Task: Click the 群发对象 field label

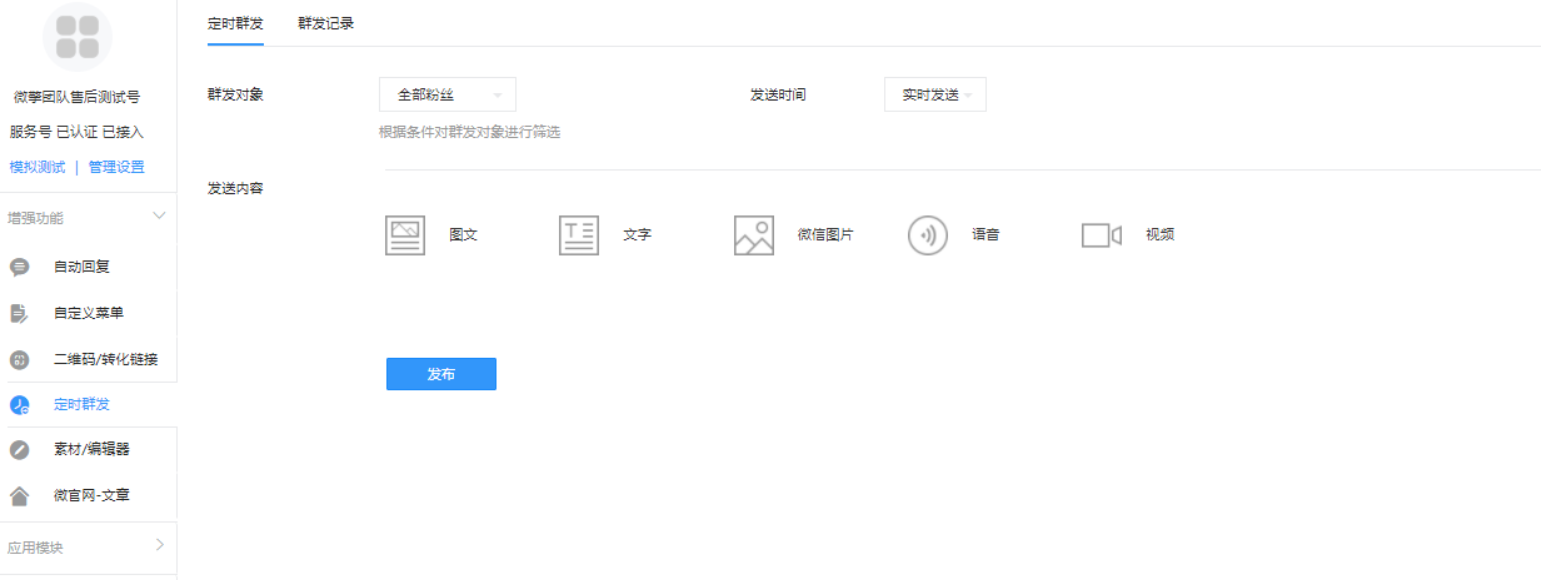Action: (x=235, y=95)
